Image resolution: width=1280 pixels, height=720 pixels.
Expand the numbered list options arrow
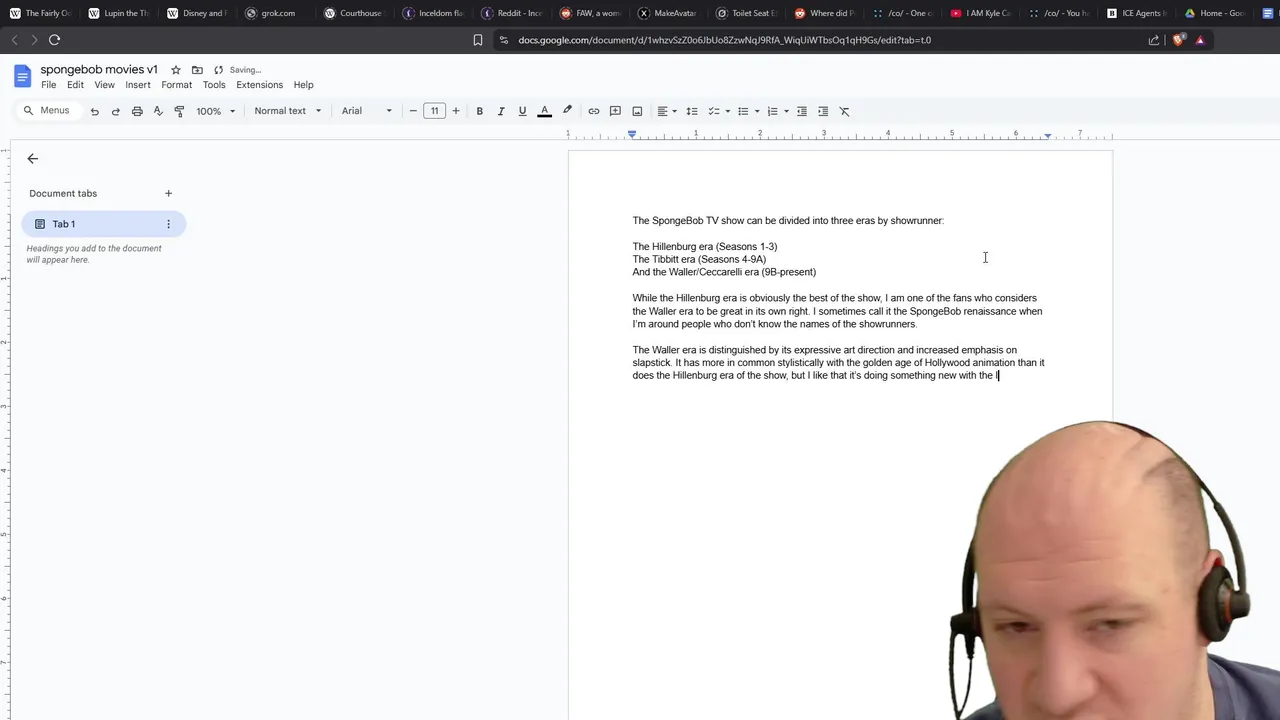[x=786, y=111]
